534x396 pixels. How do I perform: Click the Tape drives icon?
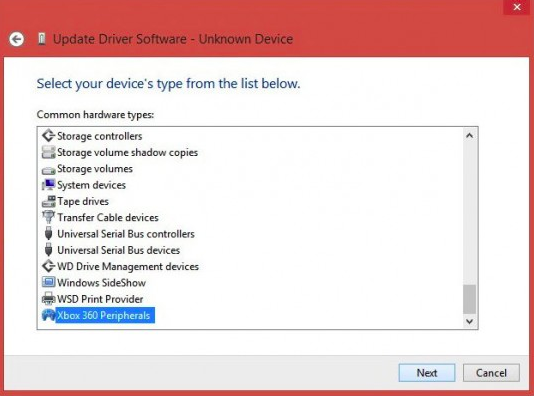tap(48, 201)
